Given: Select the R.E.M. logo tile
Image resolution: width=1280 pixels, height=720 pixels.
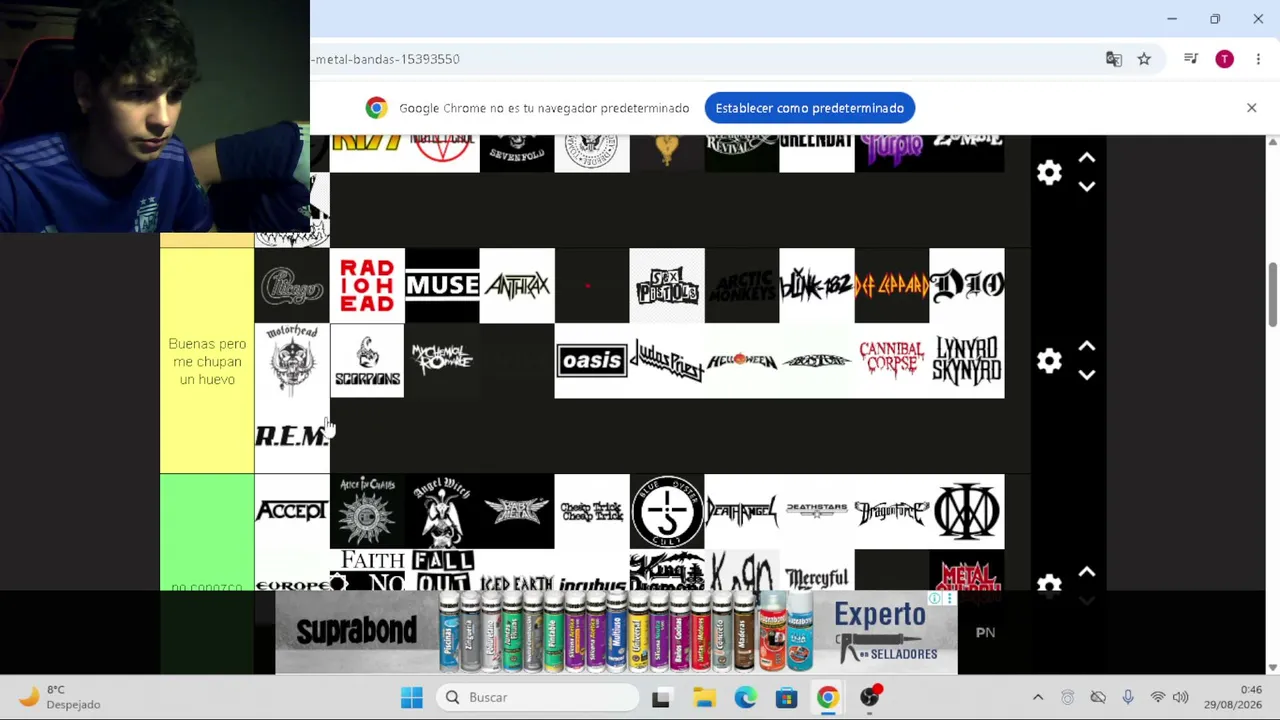Looking at the screenshot, I should coord(292,436).
